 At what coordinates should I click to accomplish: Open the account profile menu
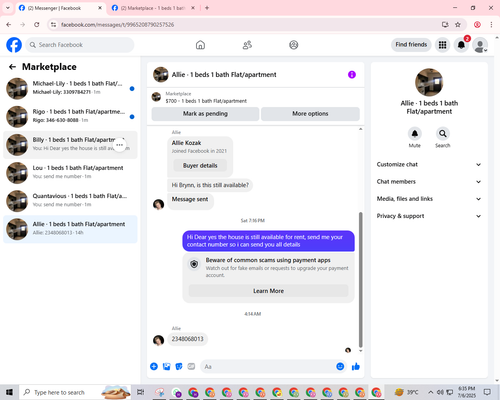(480, 45)
